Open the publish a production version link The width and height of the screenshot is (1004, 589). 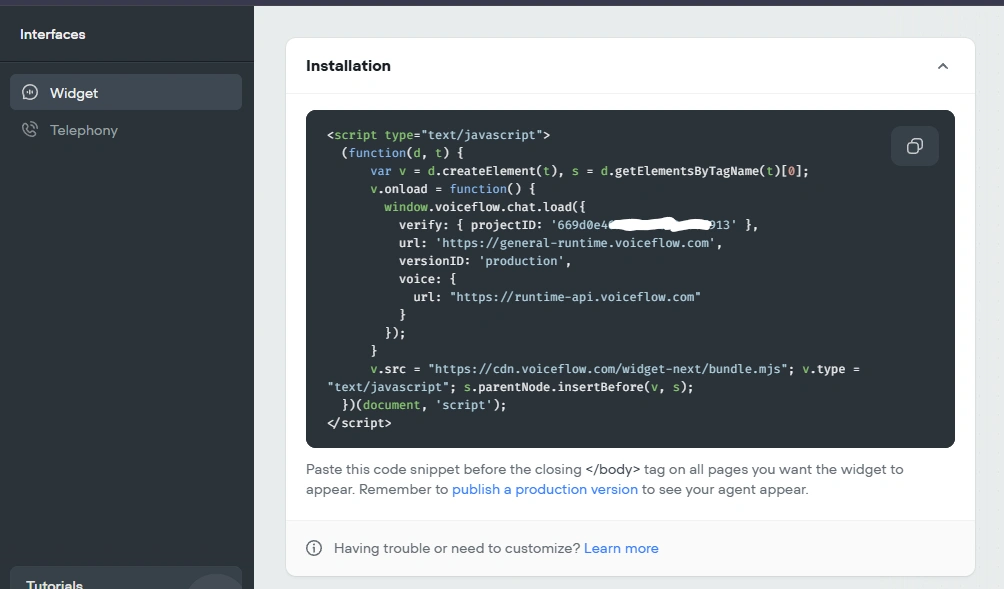point(544,489)
